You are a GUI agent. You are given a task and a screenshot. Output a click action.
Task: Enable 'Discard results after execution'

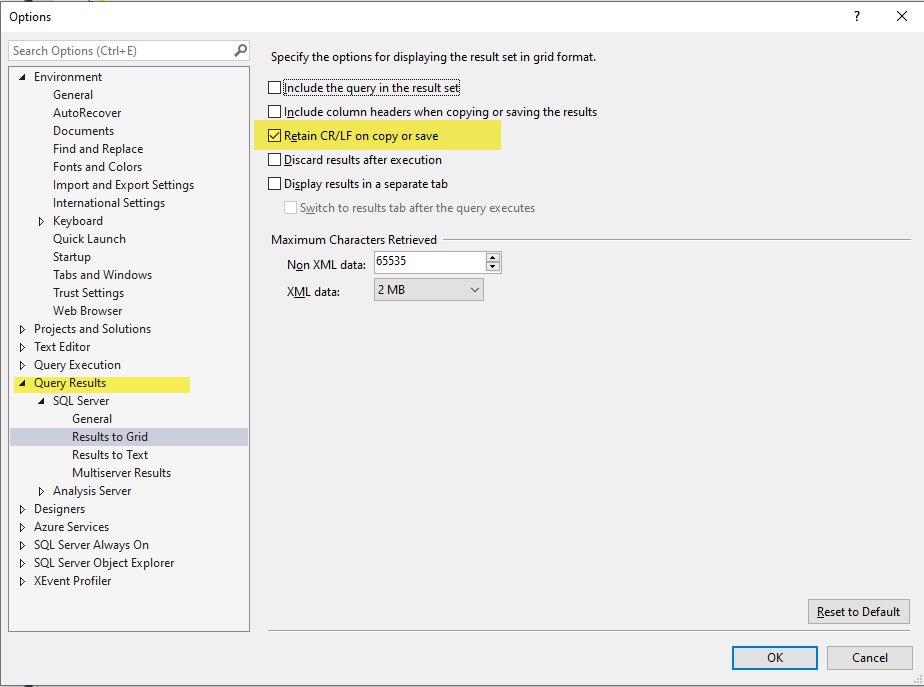(275, 159)
